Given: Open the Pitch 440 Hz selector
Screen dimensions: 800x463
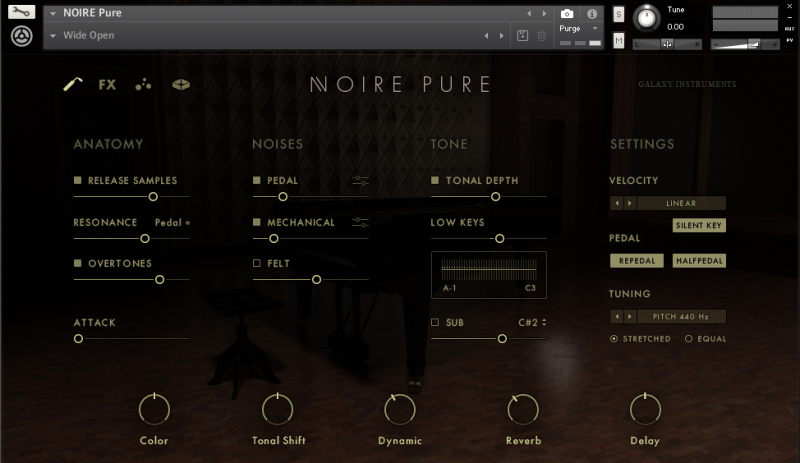Looking at the screenshot, I should [x=681, y=316].
